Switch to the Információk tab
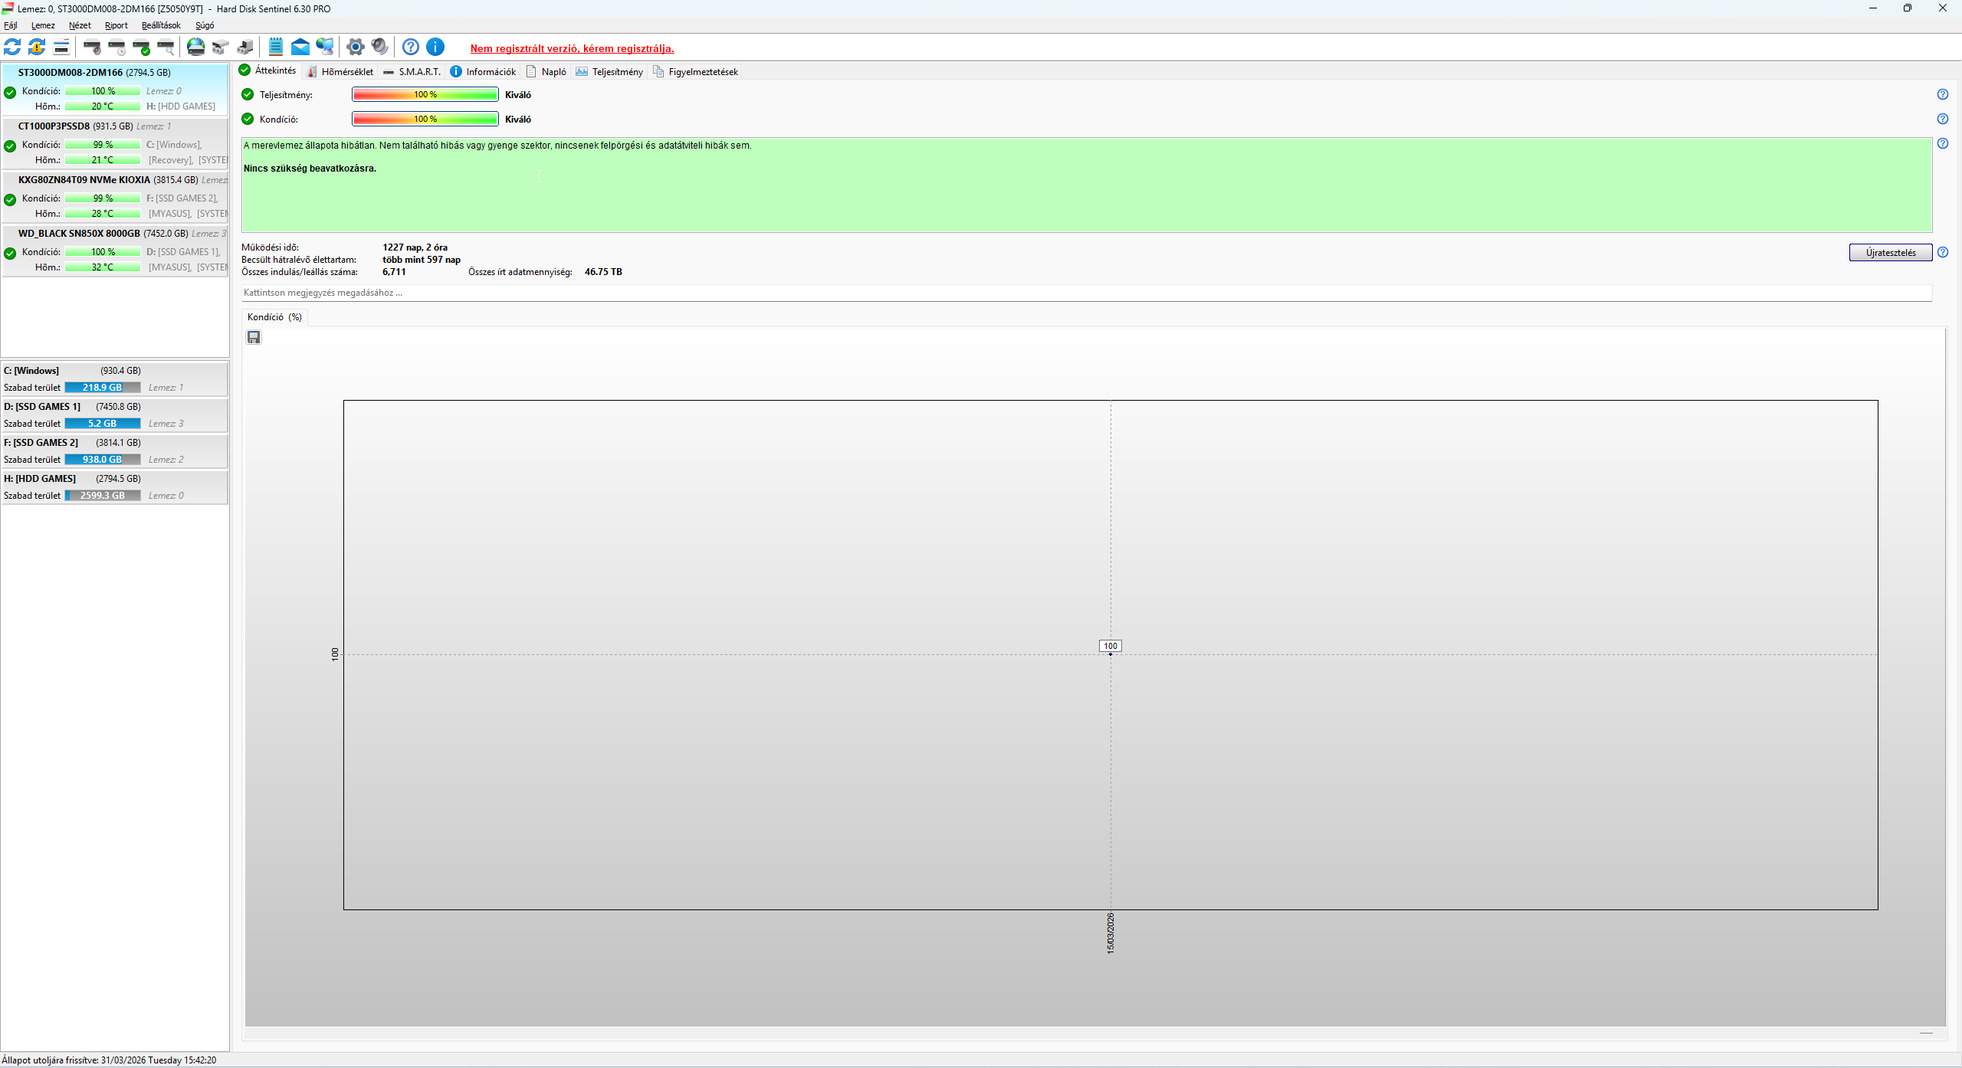 483,72
